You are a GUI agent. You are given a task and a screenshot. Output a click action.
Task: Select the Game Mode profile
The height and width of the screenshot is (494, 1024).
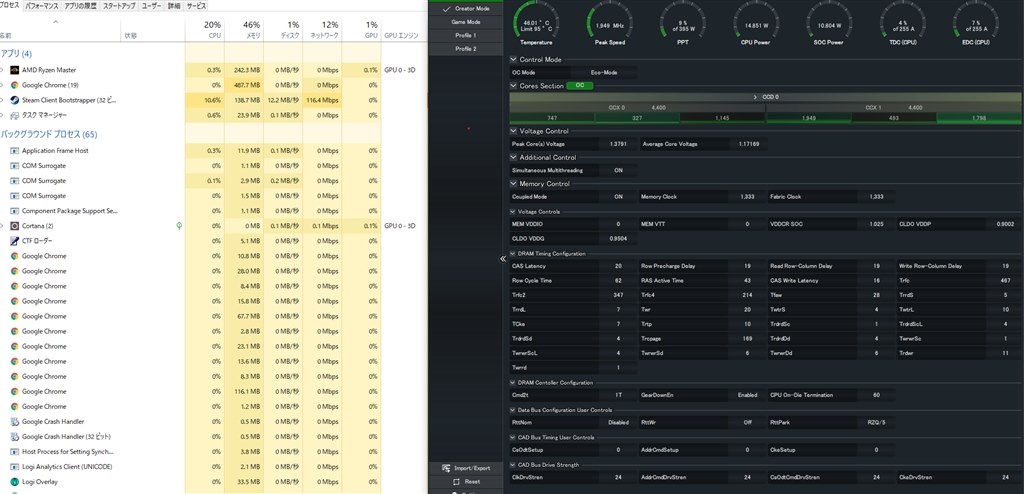click(x=466, y=22)
